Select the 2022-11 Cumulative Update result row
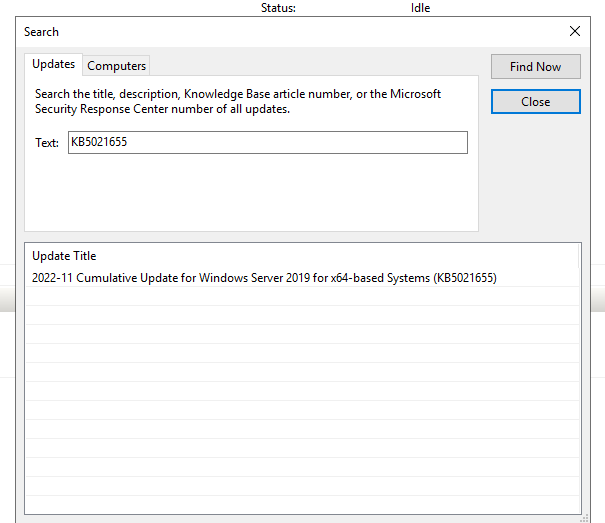605x523 pixels. tap(302, 278)
